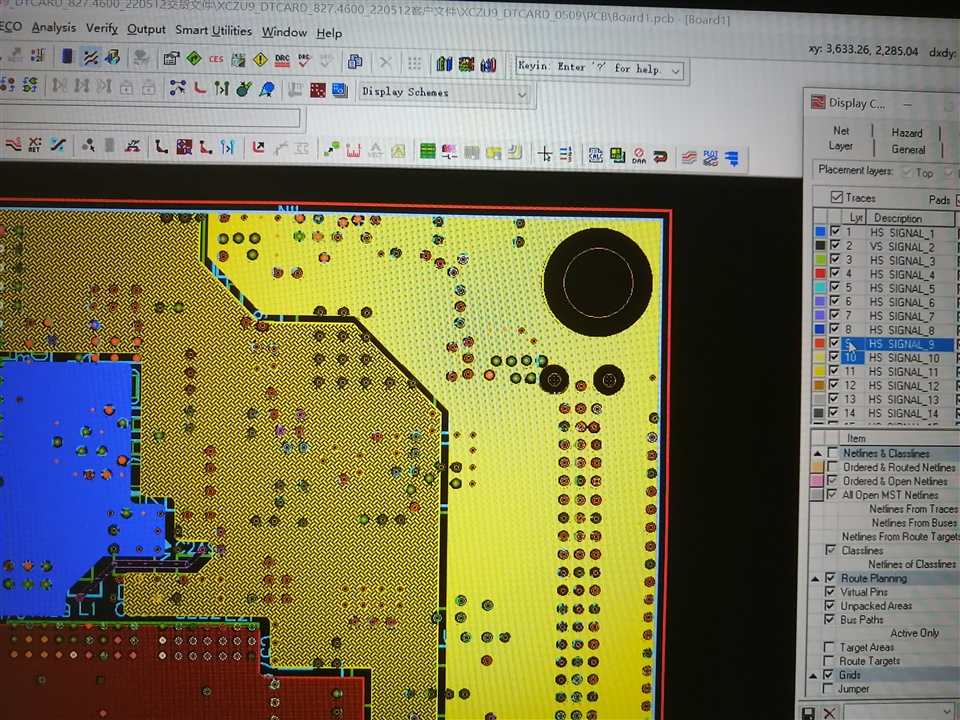Open the Keyin command dropdown arrow
This screenshot has width=960, height=720.
pyautogui.click(x=675, y=71)
